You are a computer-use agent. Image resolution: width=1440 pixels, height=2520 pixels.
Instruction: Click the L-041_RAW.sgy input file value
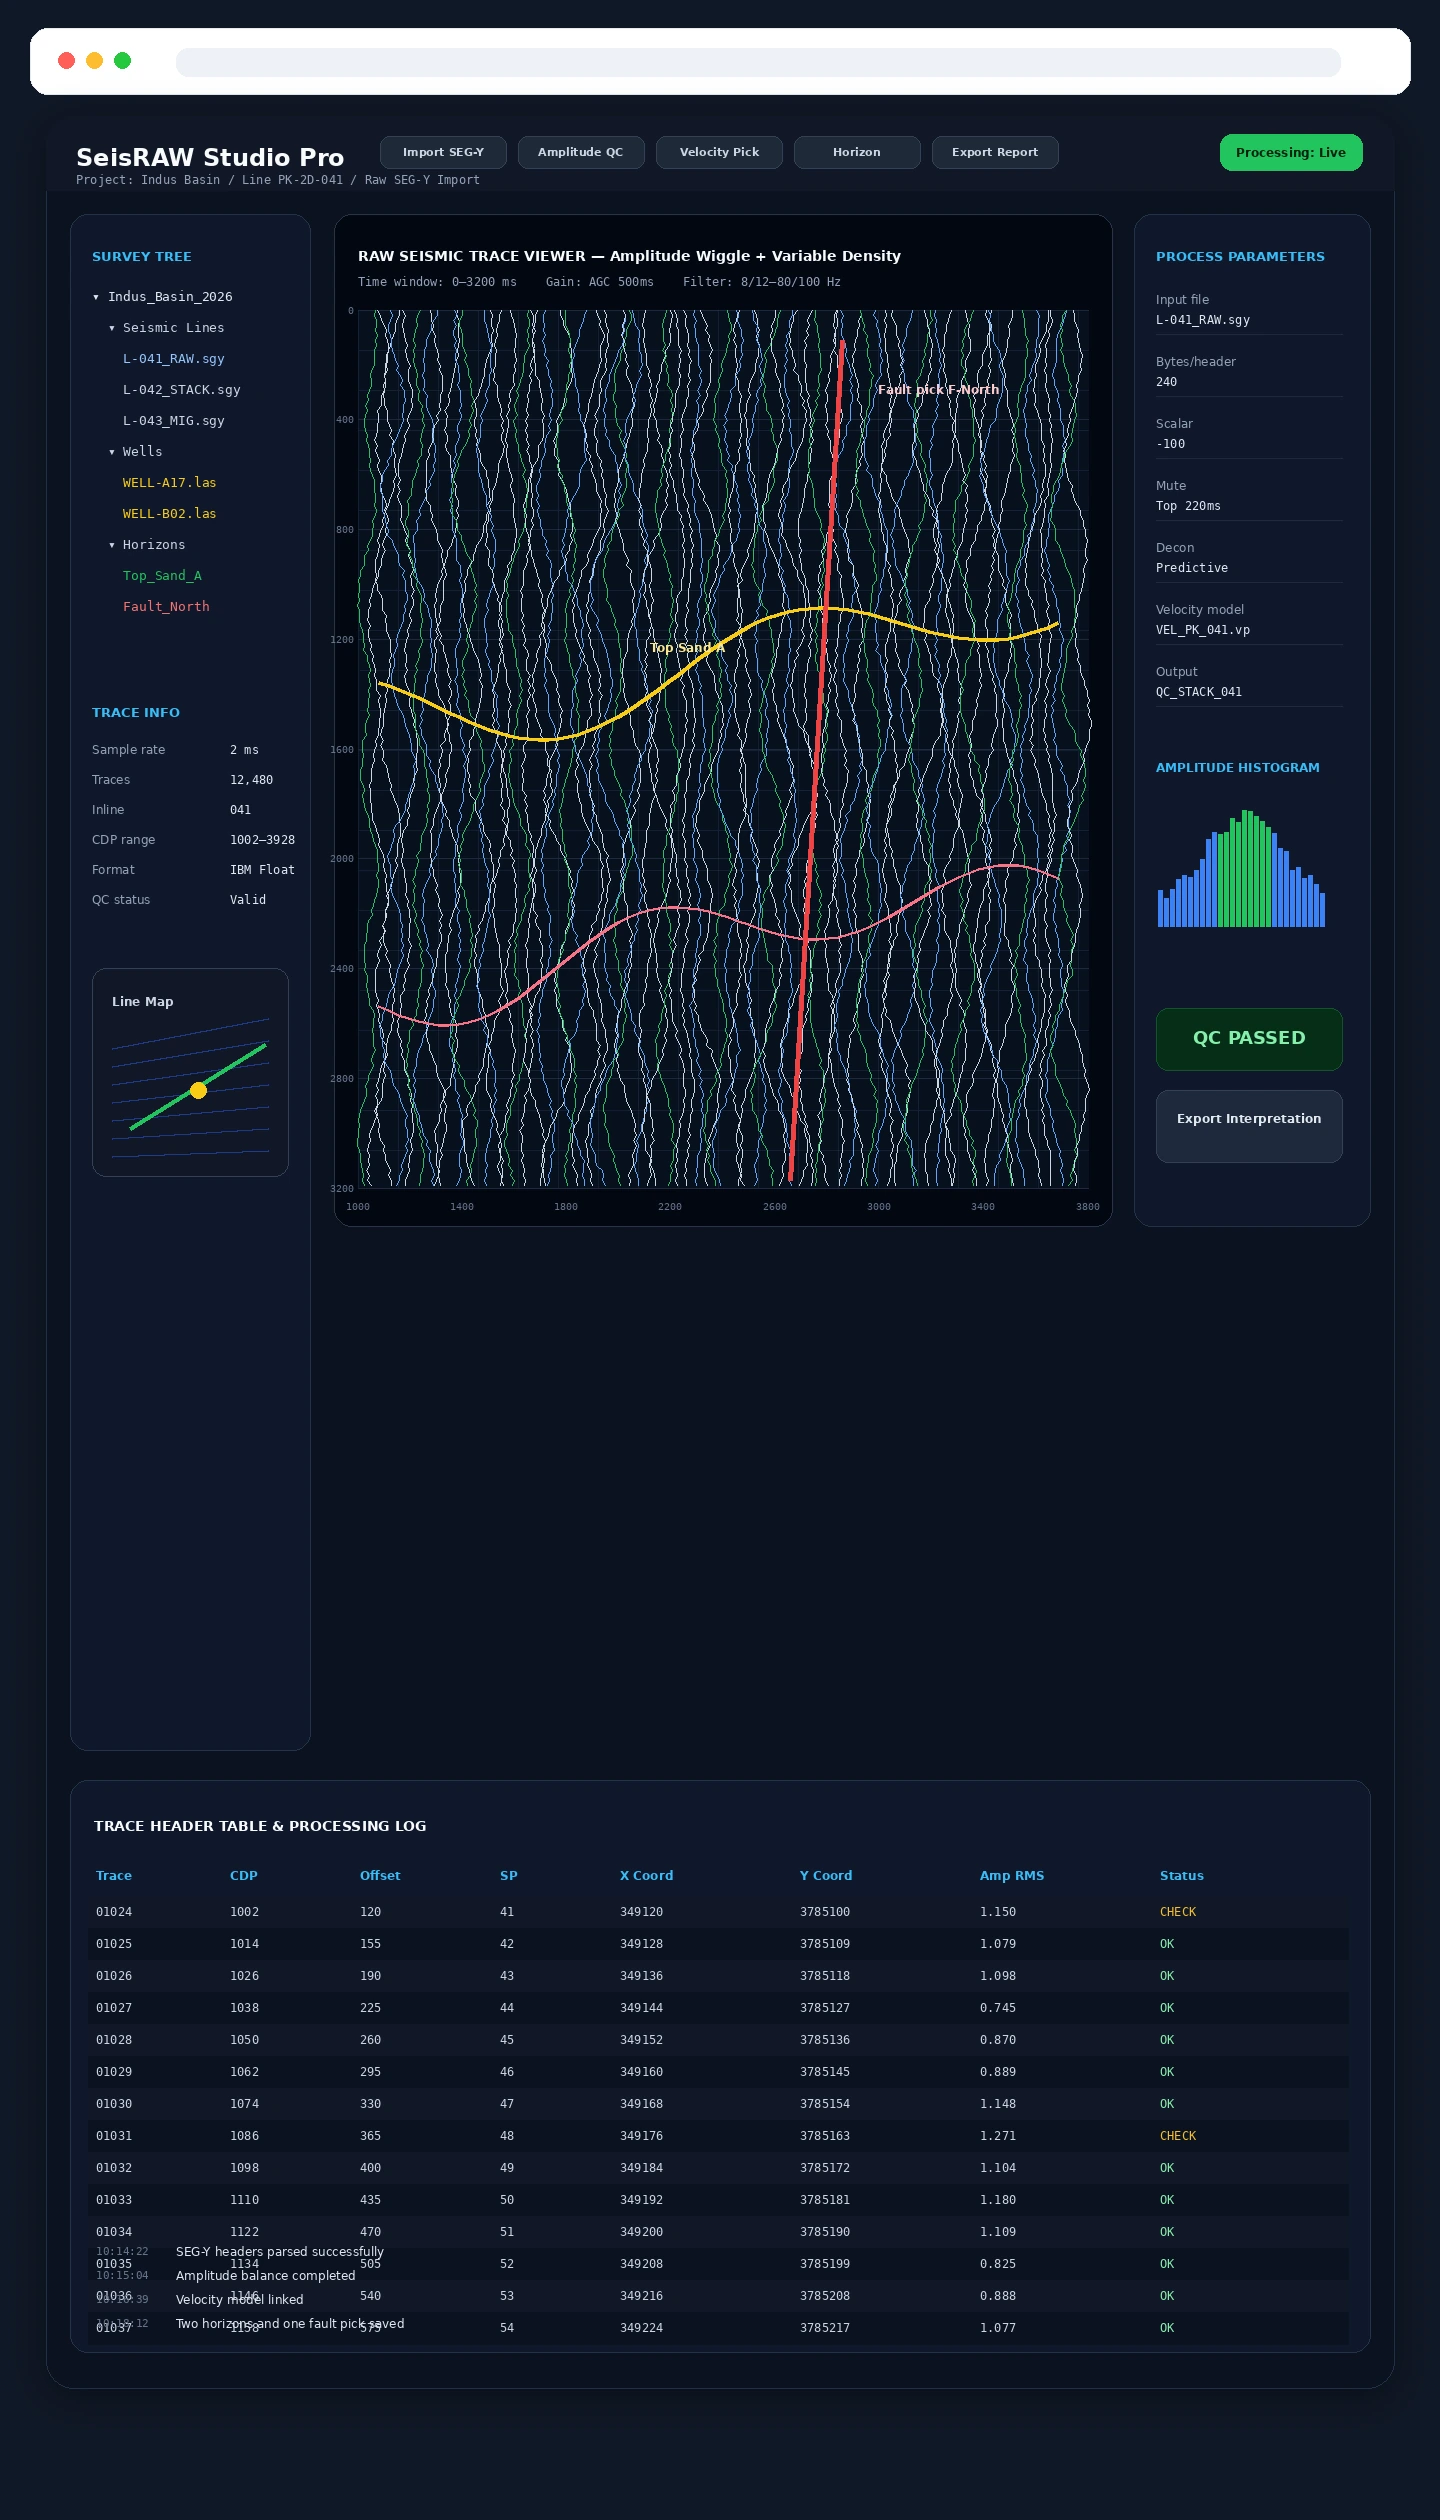pos(1203,320)
